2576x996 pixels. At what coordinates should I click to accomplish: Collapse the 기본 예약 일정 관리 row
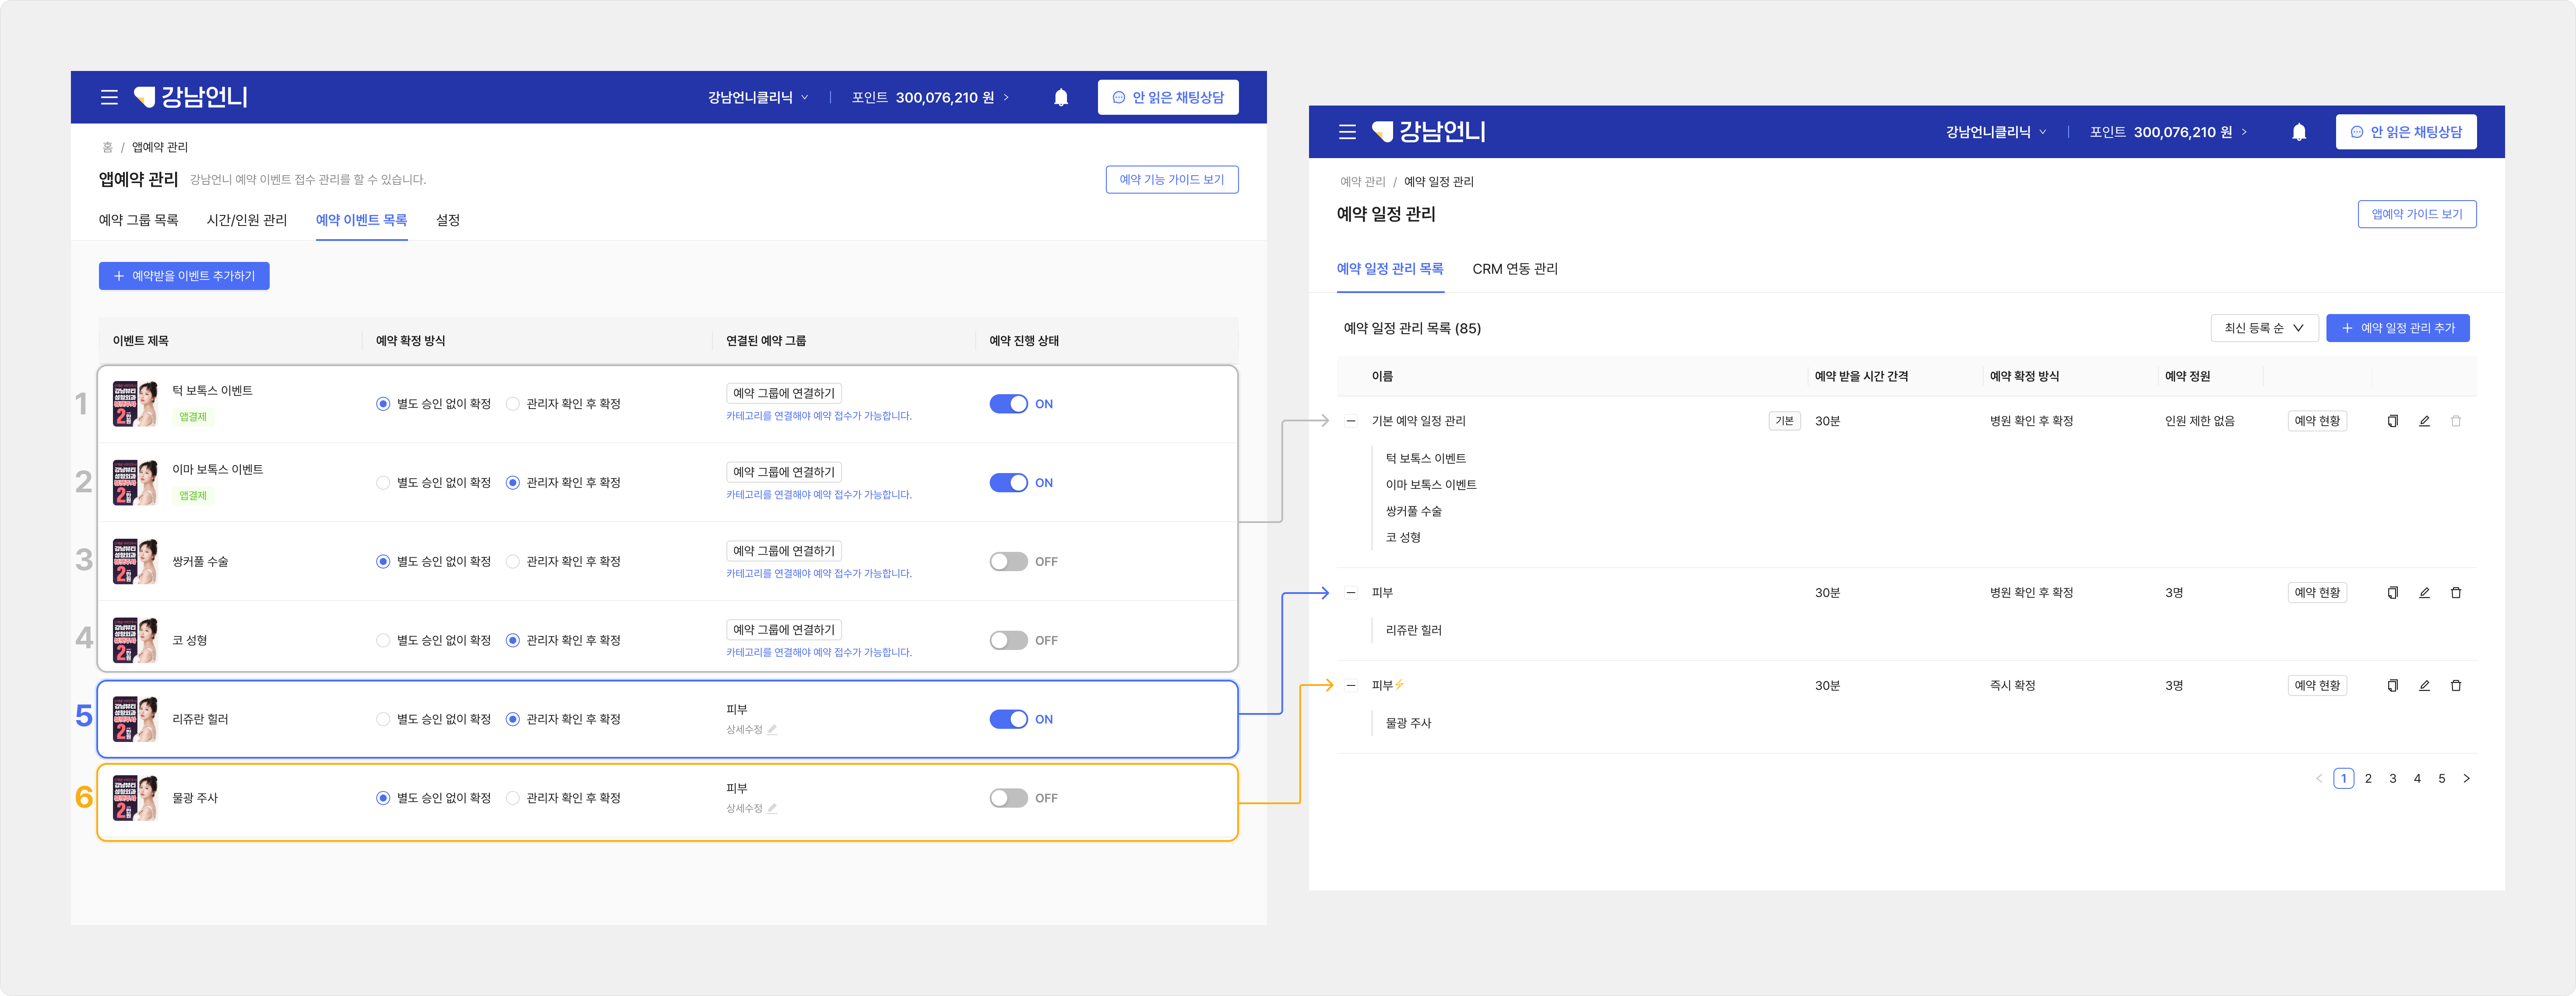coord(1351,421)
